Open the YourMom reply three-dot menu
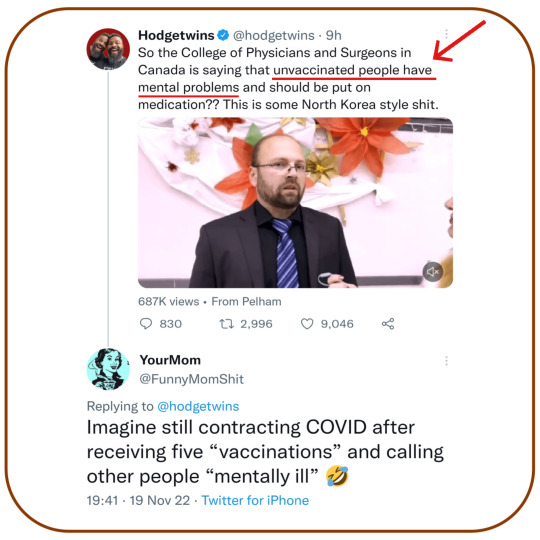This screenshot has height=540, width=540. tap(446, 361)
